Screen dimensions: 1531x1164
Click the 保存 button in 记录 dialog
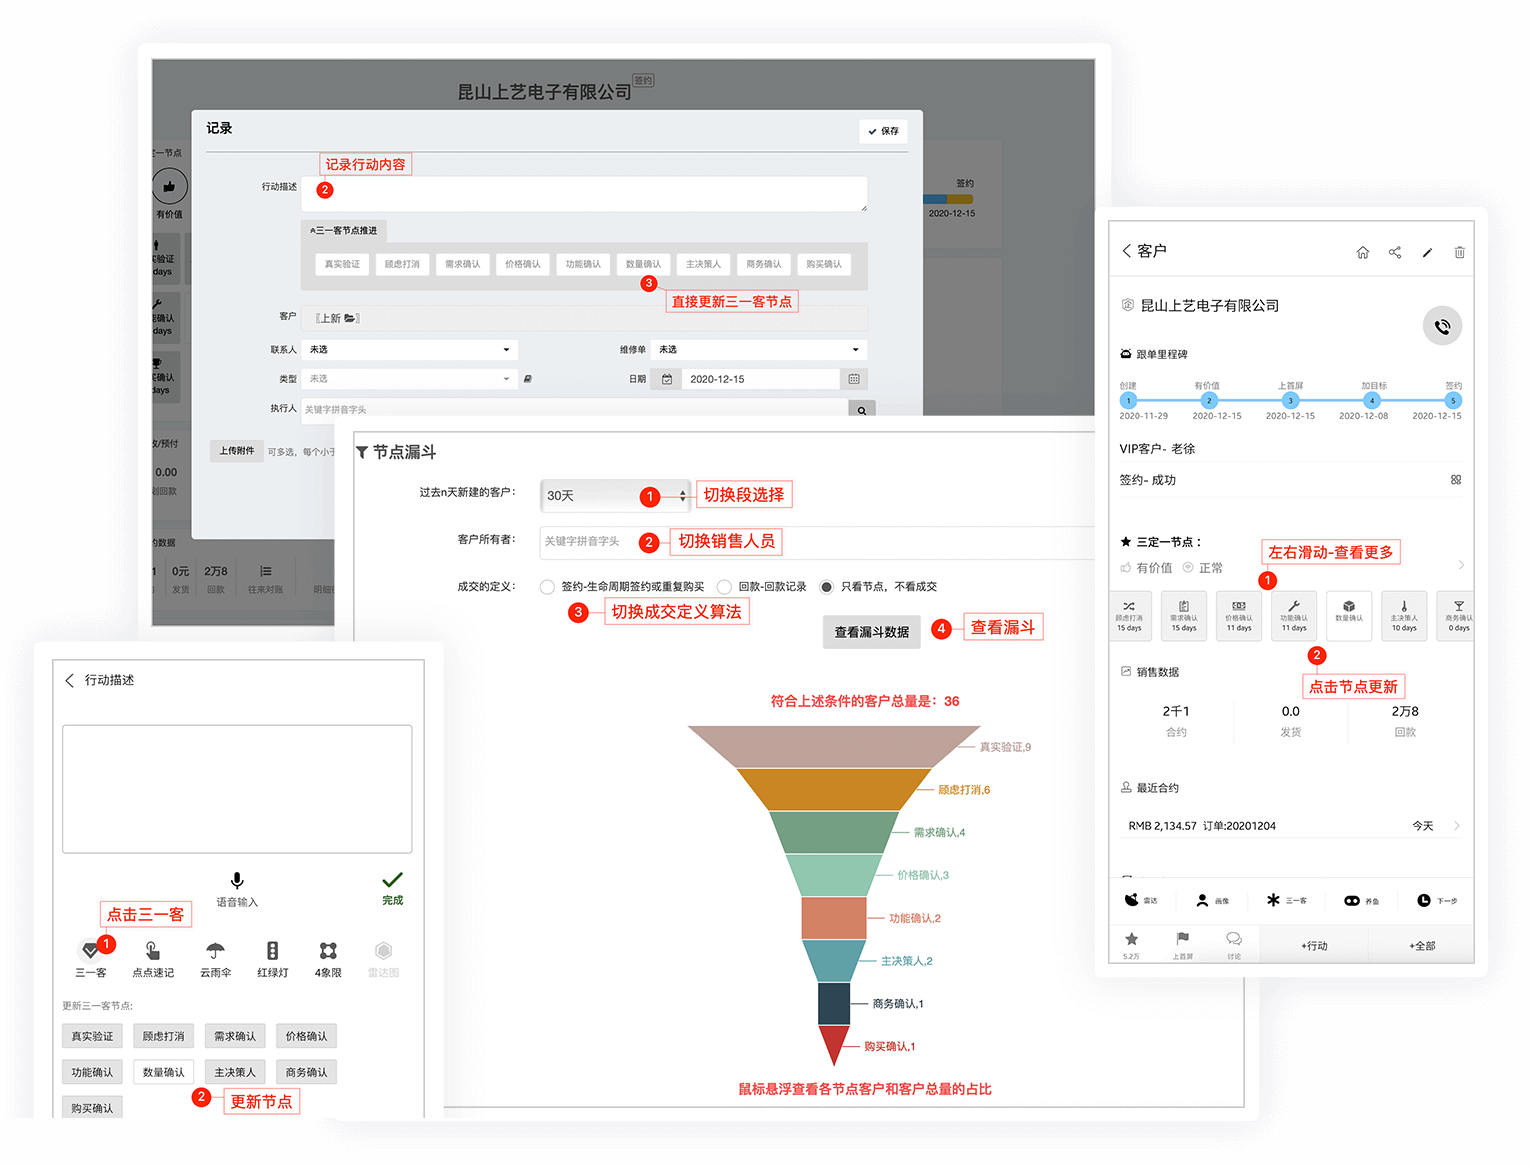click(883, 131)
